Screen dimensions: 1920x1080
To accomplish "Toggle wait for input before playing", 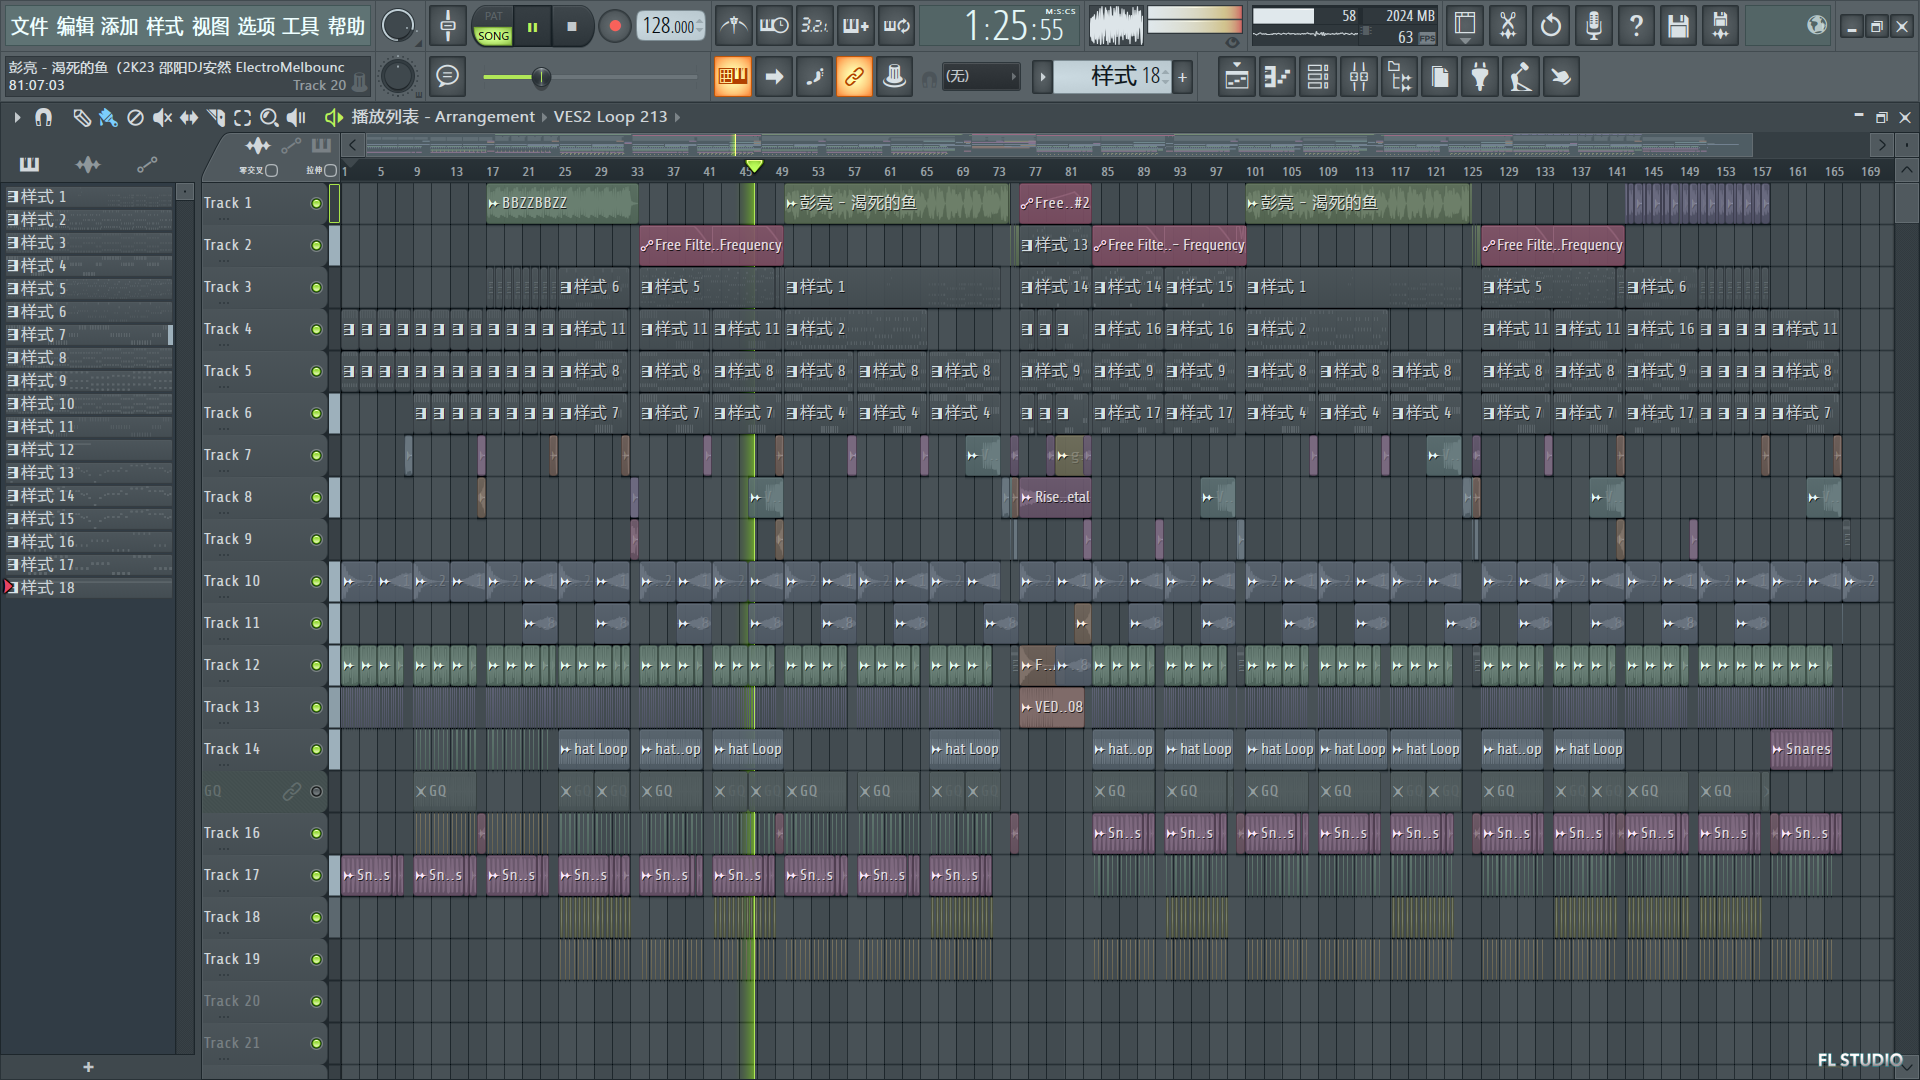I will pyautogui.click(x=774, y=26).
